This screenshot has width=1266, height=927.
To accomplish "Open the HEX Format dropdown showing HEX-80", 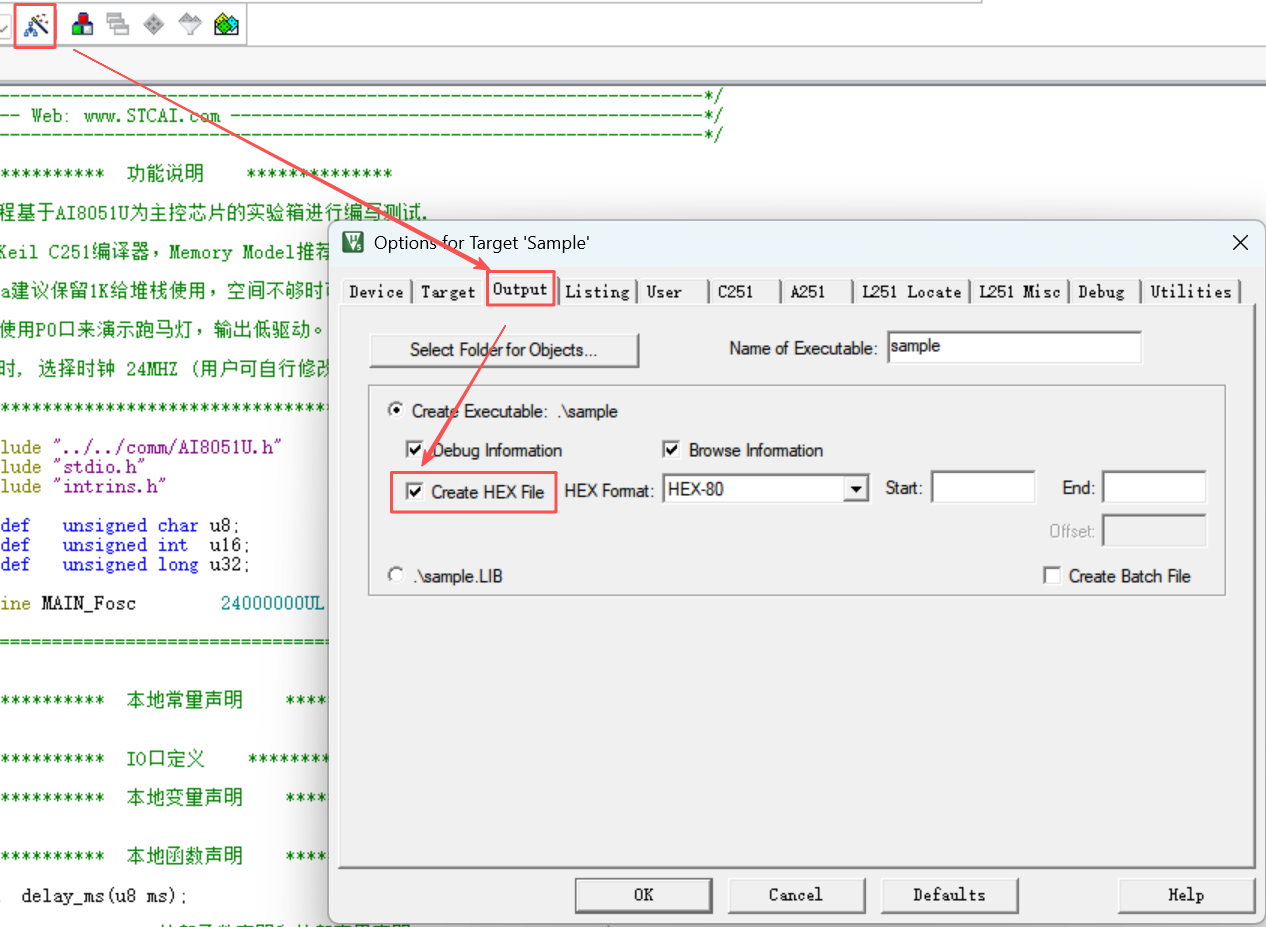I will pos(854,488).
